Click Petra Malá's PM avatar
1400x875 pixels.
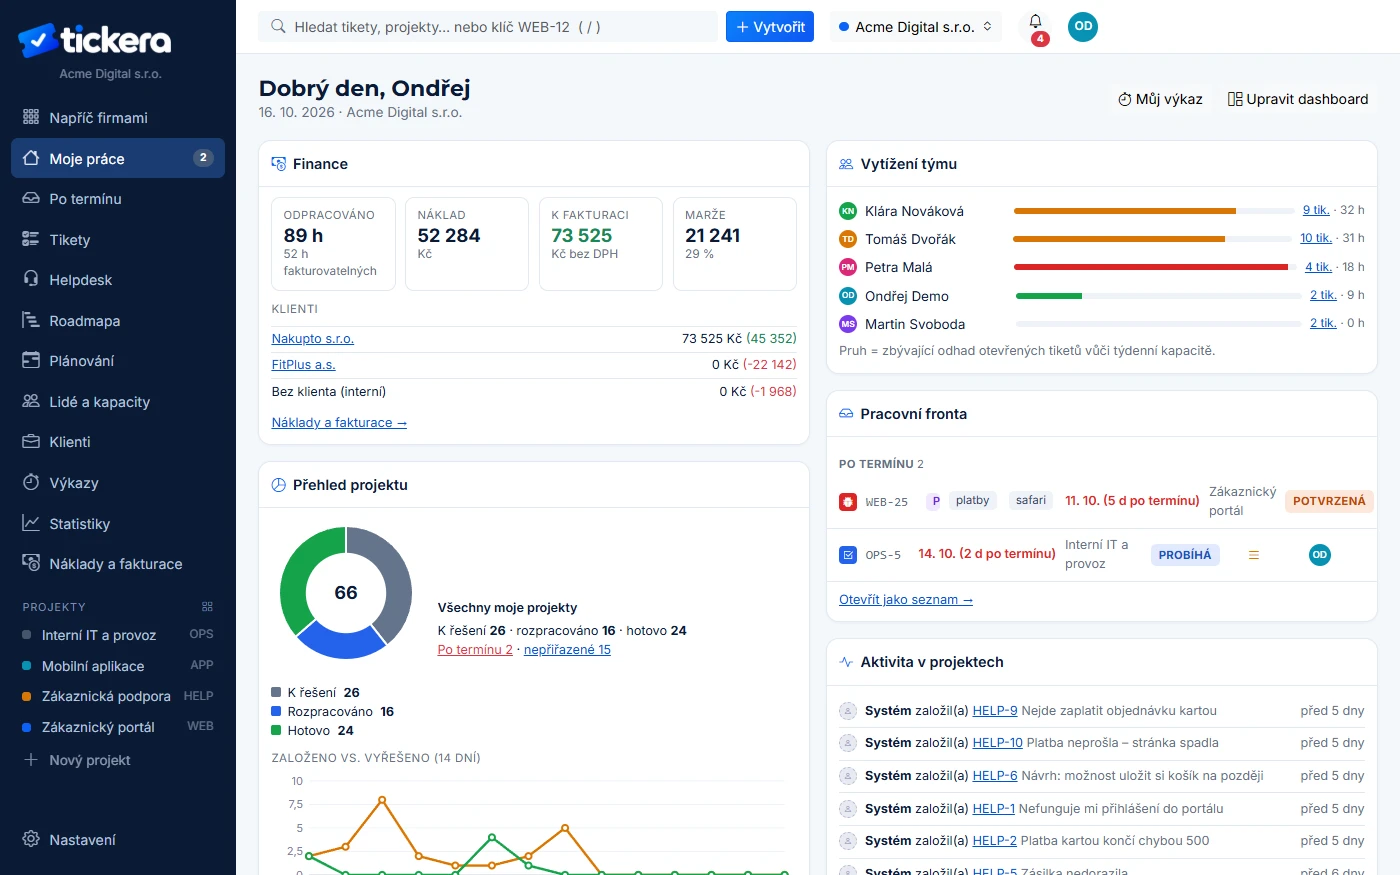pos(848,267)
